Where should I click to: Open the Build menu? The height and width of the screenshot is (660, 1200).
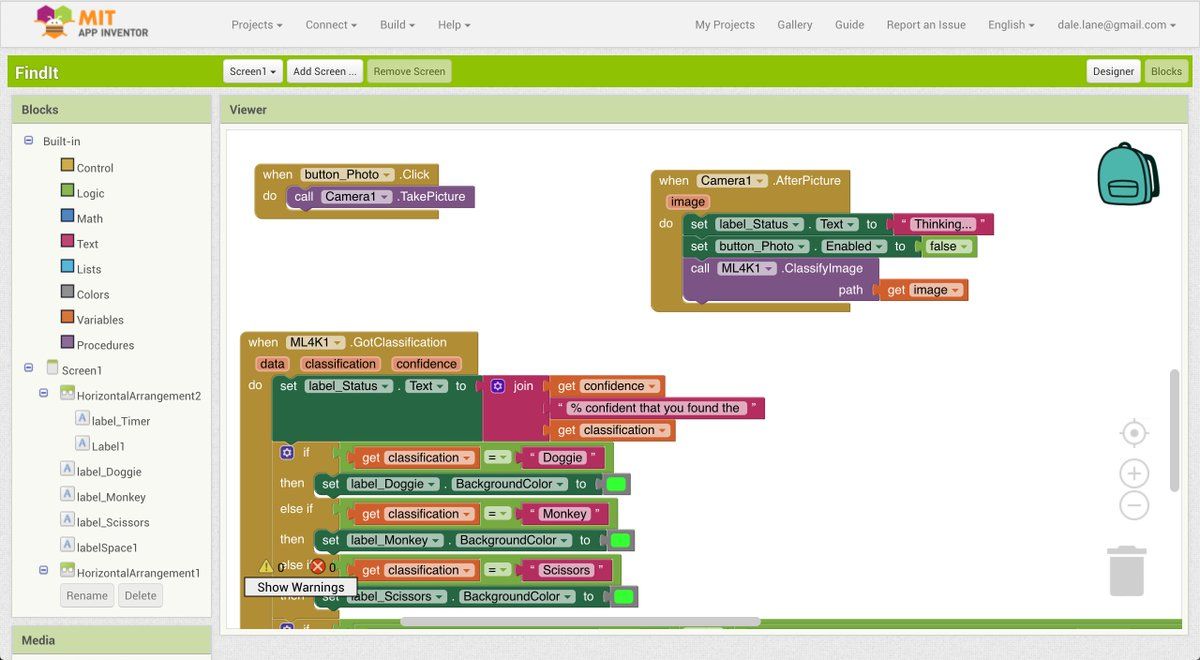click(397, 25)
